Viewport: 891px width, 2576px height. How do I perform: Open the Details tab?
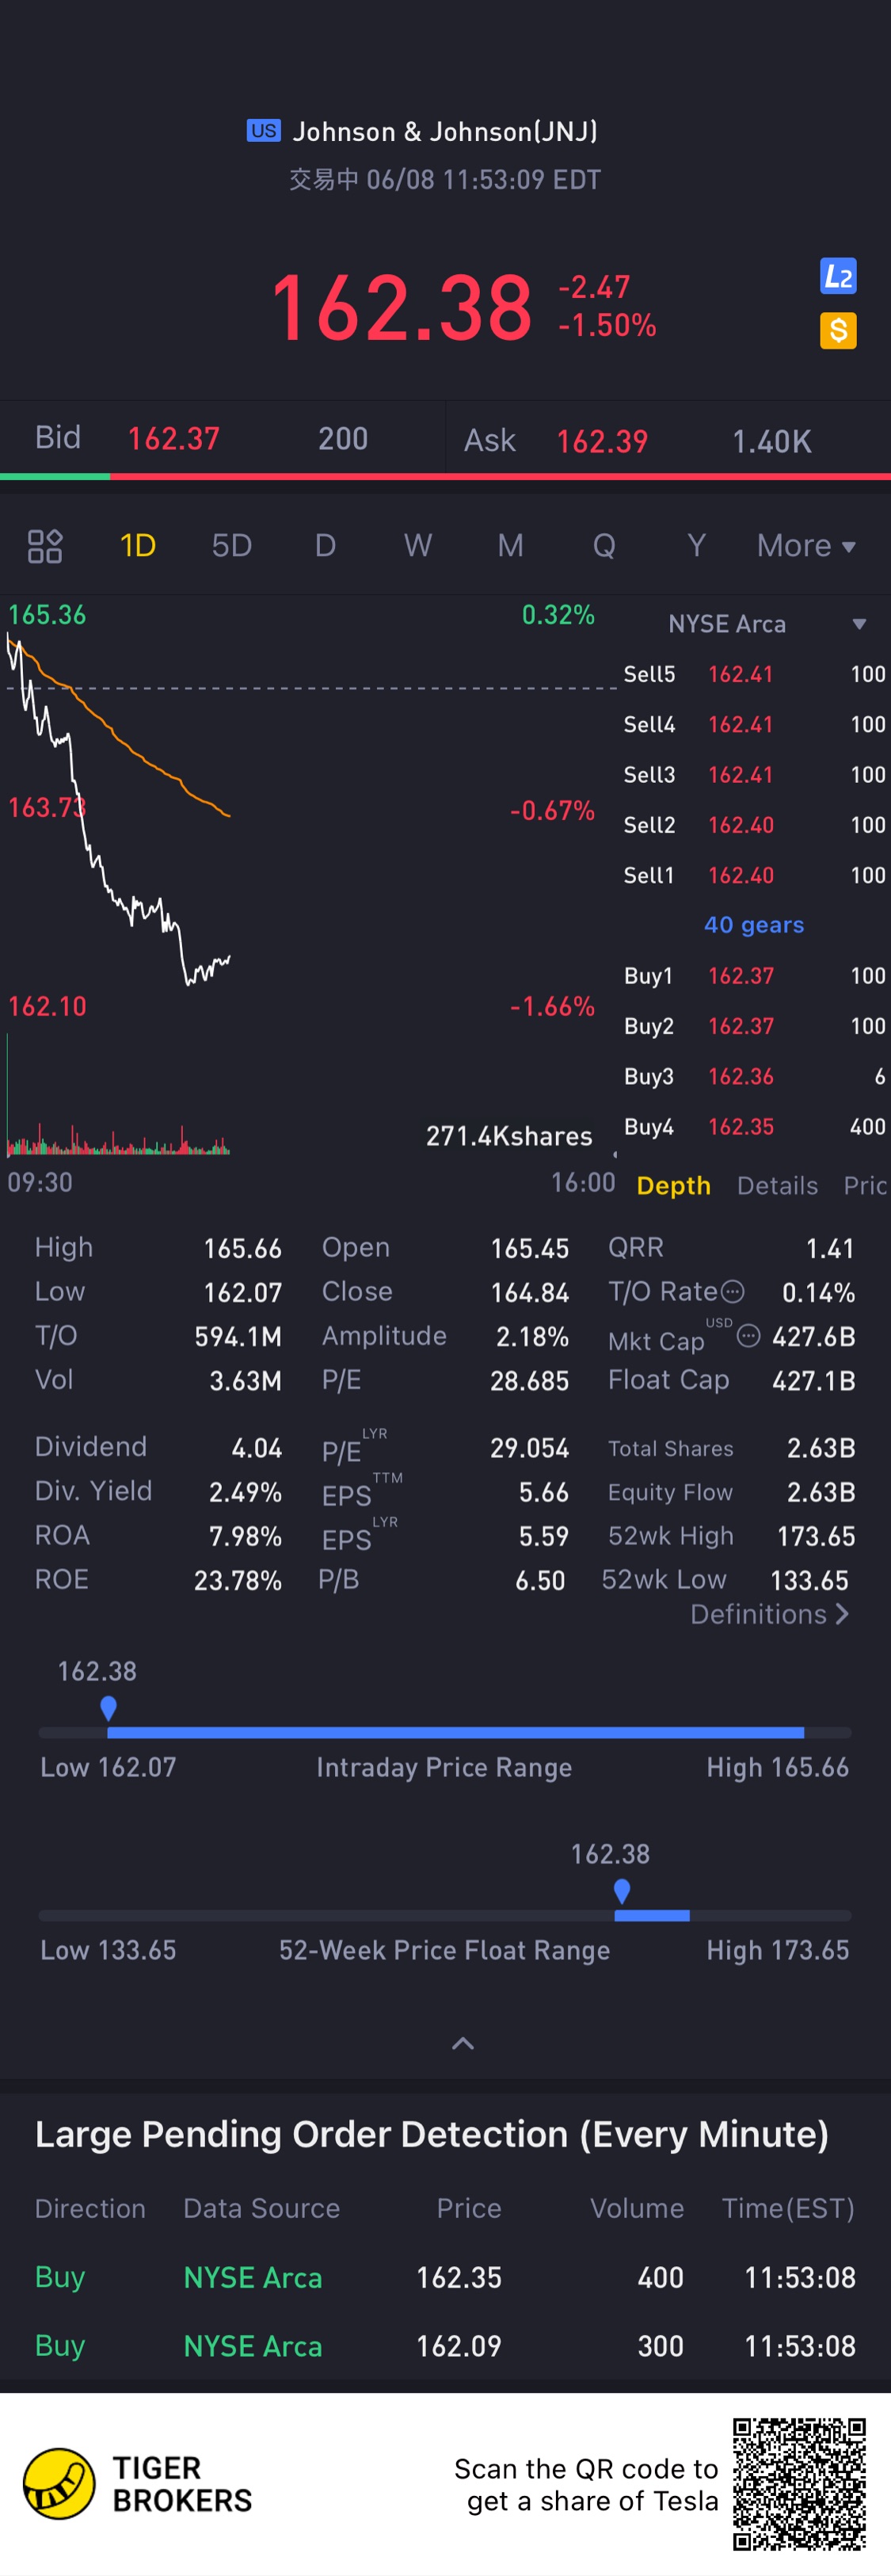[777, 1185]
